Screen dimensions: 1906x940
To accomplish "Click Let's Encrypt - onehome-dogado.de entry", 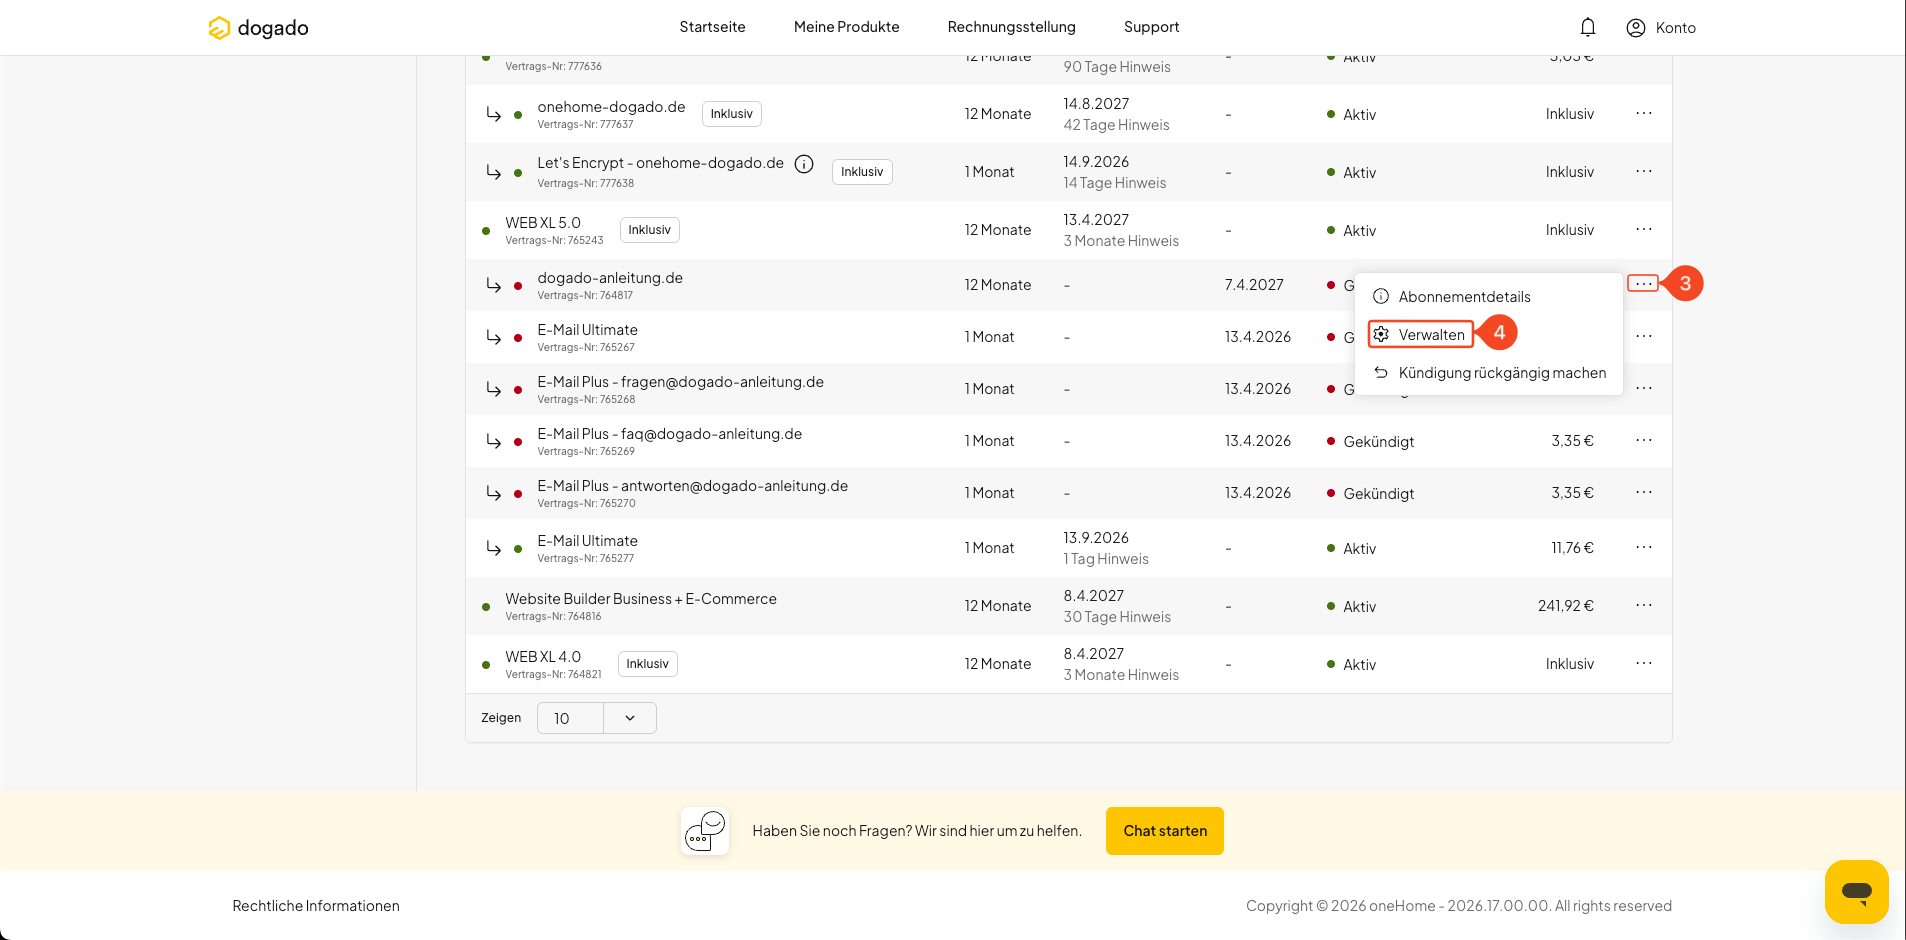I will coord(660,163).
